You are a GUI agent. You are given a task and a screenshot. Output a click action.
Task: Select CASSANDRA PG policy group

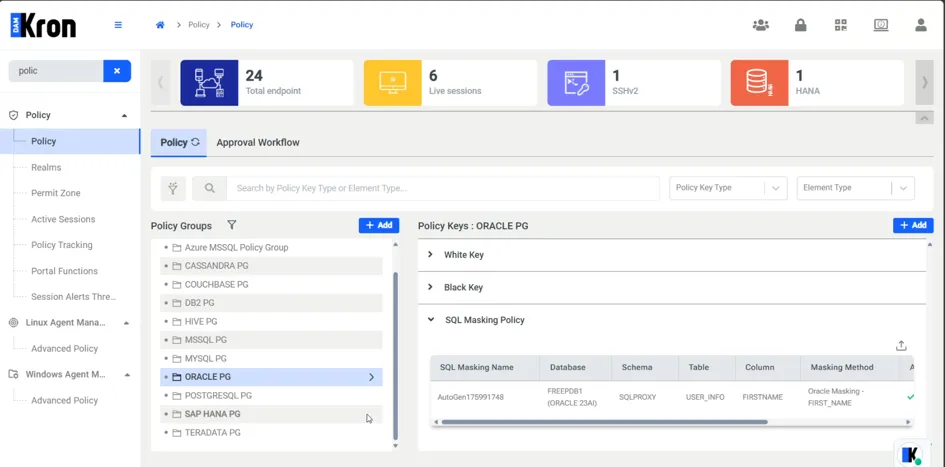click(271, 266)
